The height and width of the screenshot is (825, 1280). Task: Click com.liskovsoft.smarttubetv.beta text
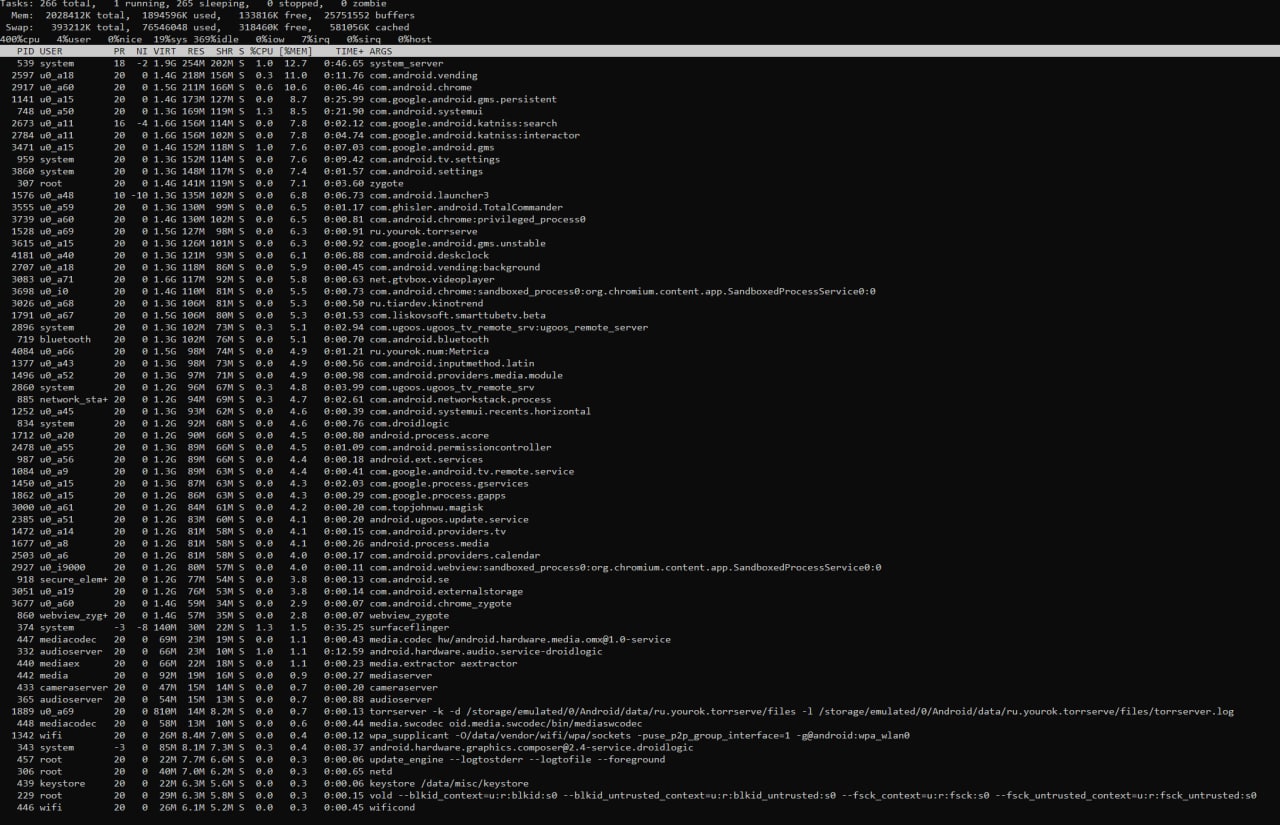pos(458,315)
